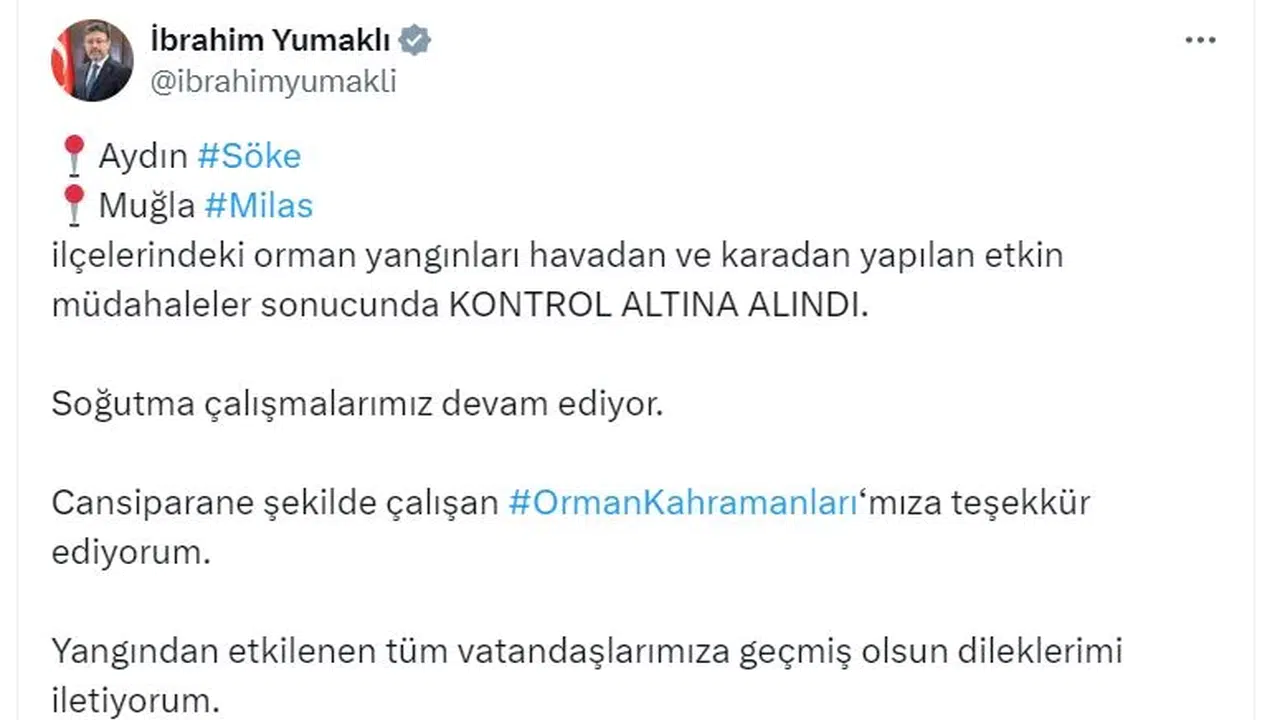Open İbrahim Yumaklı's profile picture

[92, 60]
